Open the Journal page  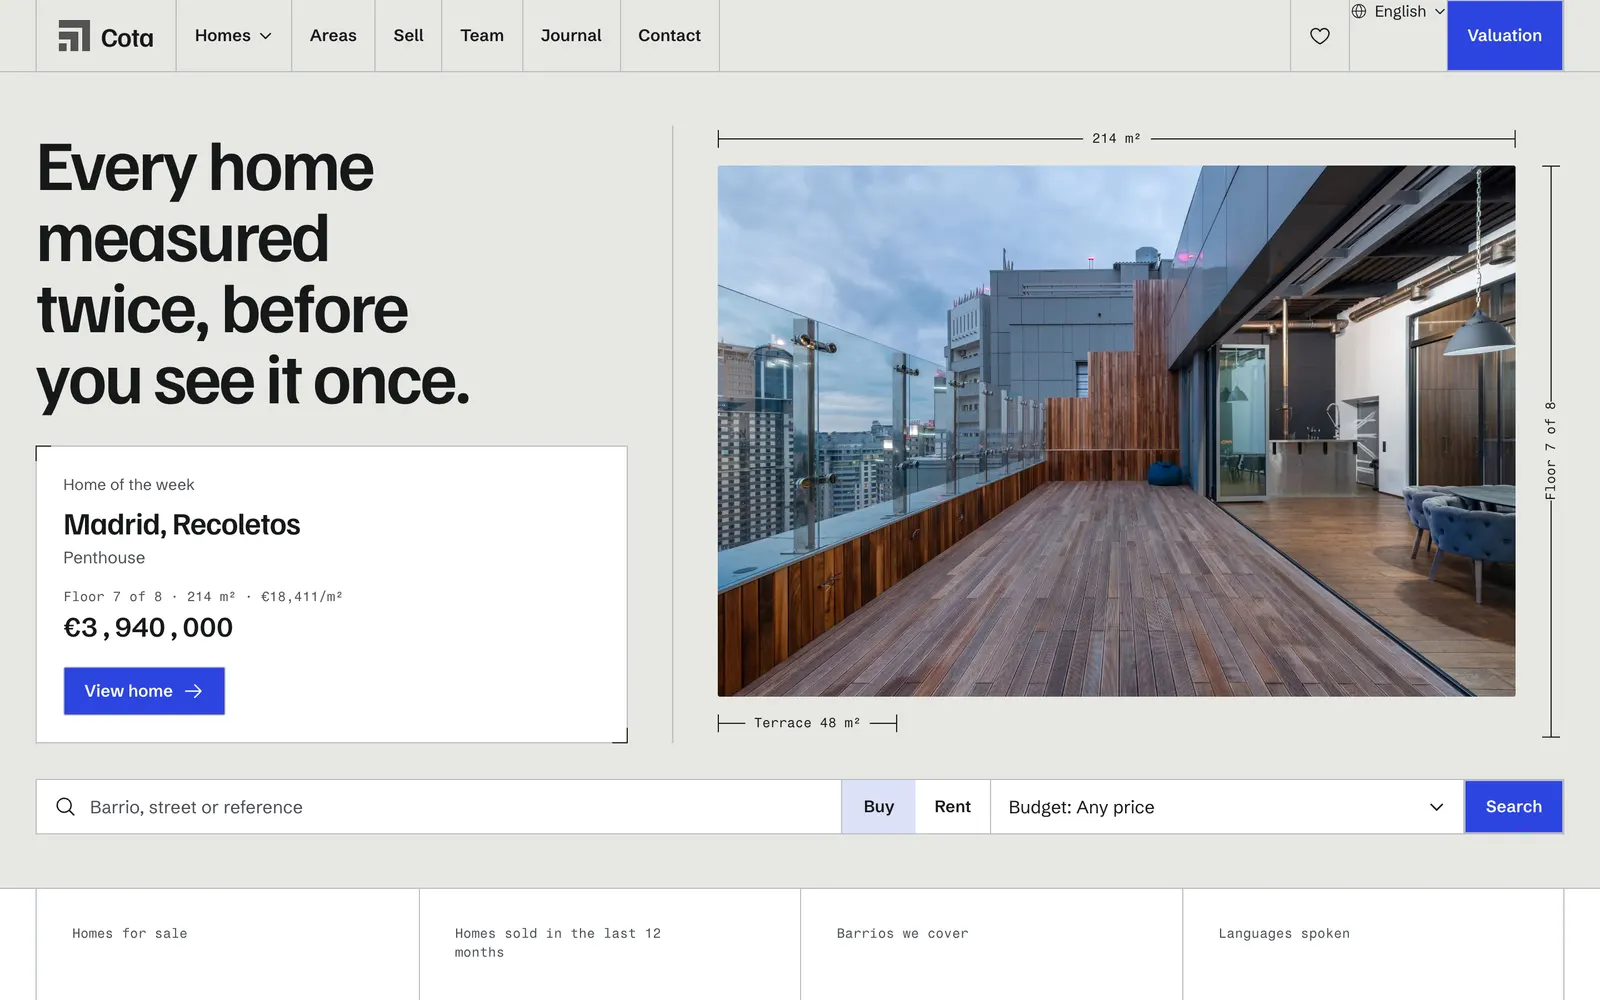pyautogui.click(x=571, y=36)
